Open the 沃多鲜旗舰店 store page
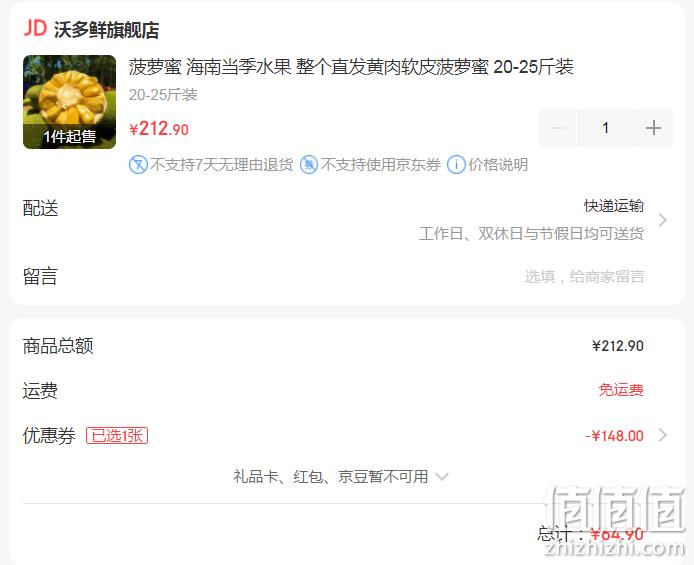The image size is (694, 565). (x=106, y=30)
